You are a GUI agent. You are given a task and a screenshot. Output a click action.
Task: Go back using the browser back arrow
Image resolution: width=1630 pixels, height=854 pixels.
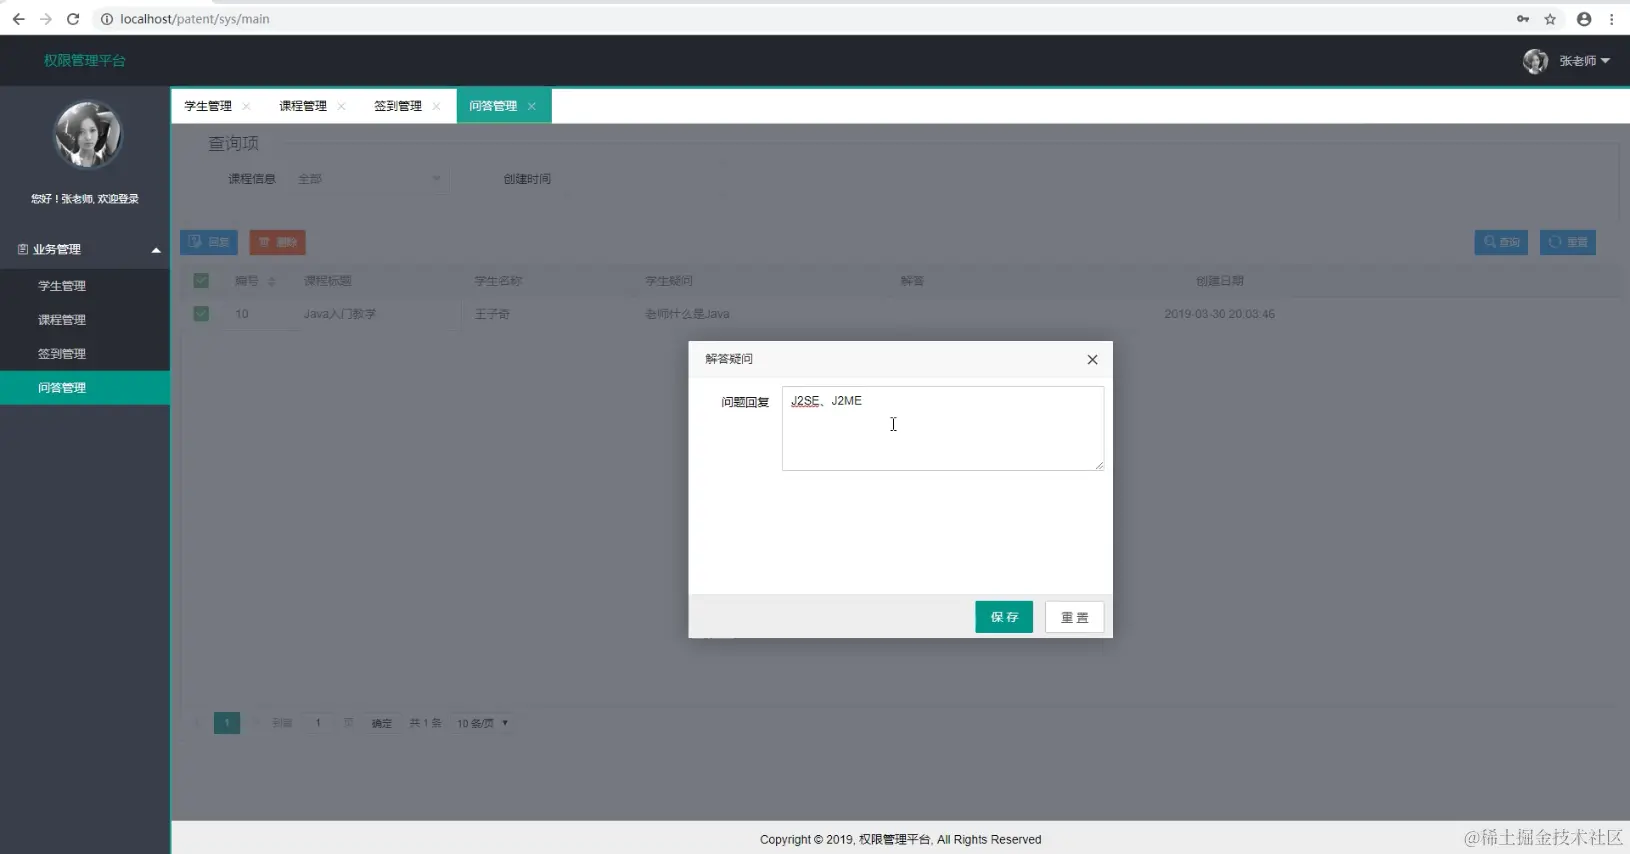click(18, 19)
